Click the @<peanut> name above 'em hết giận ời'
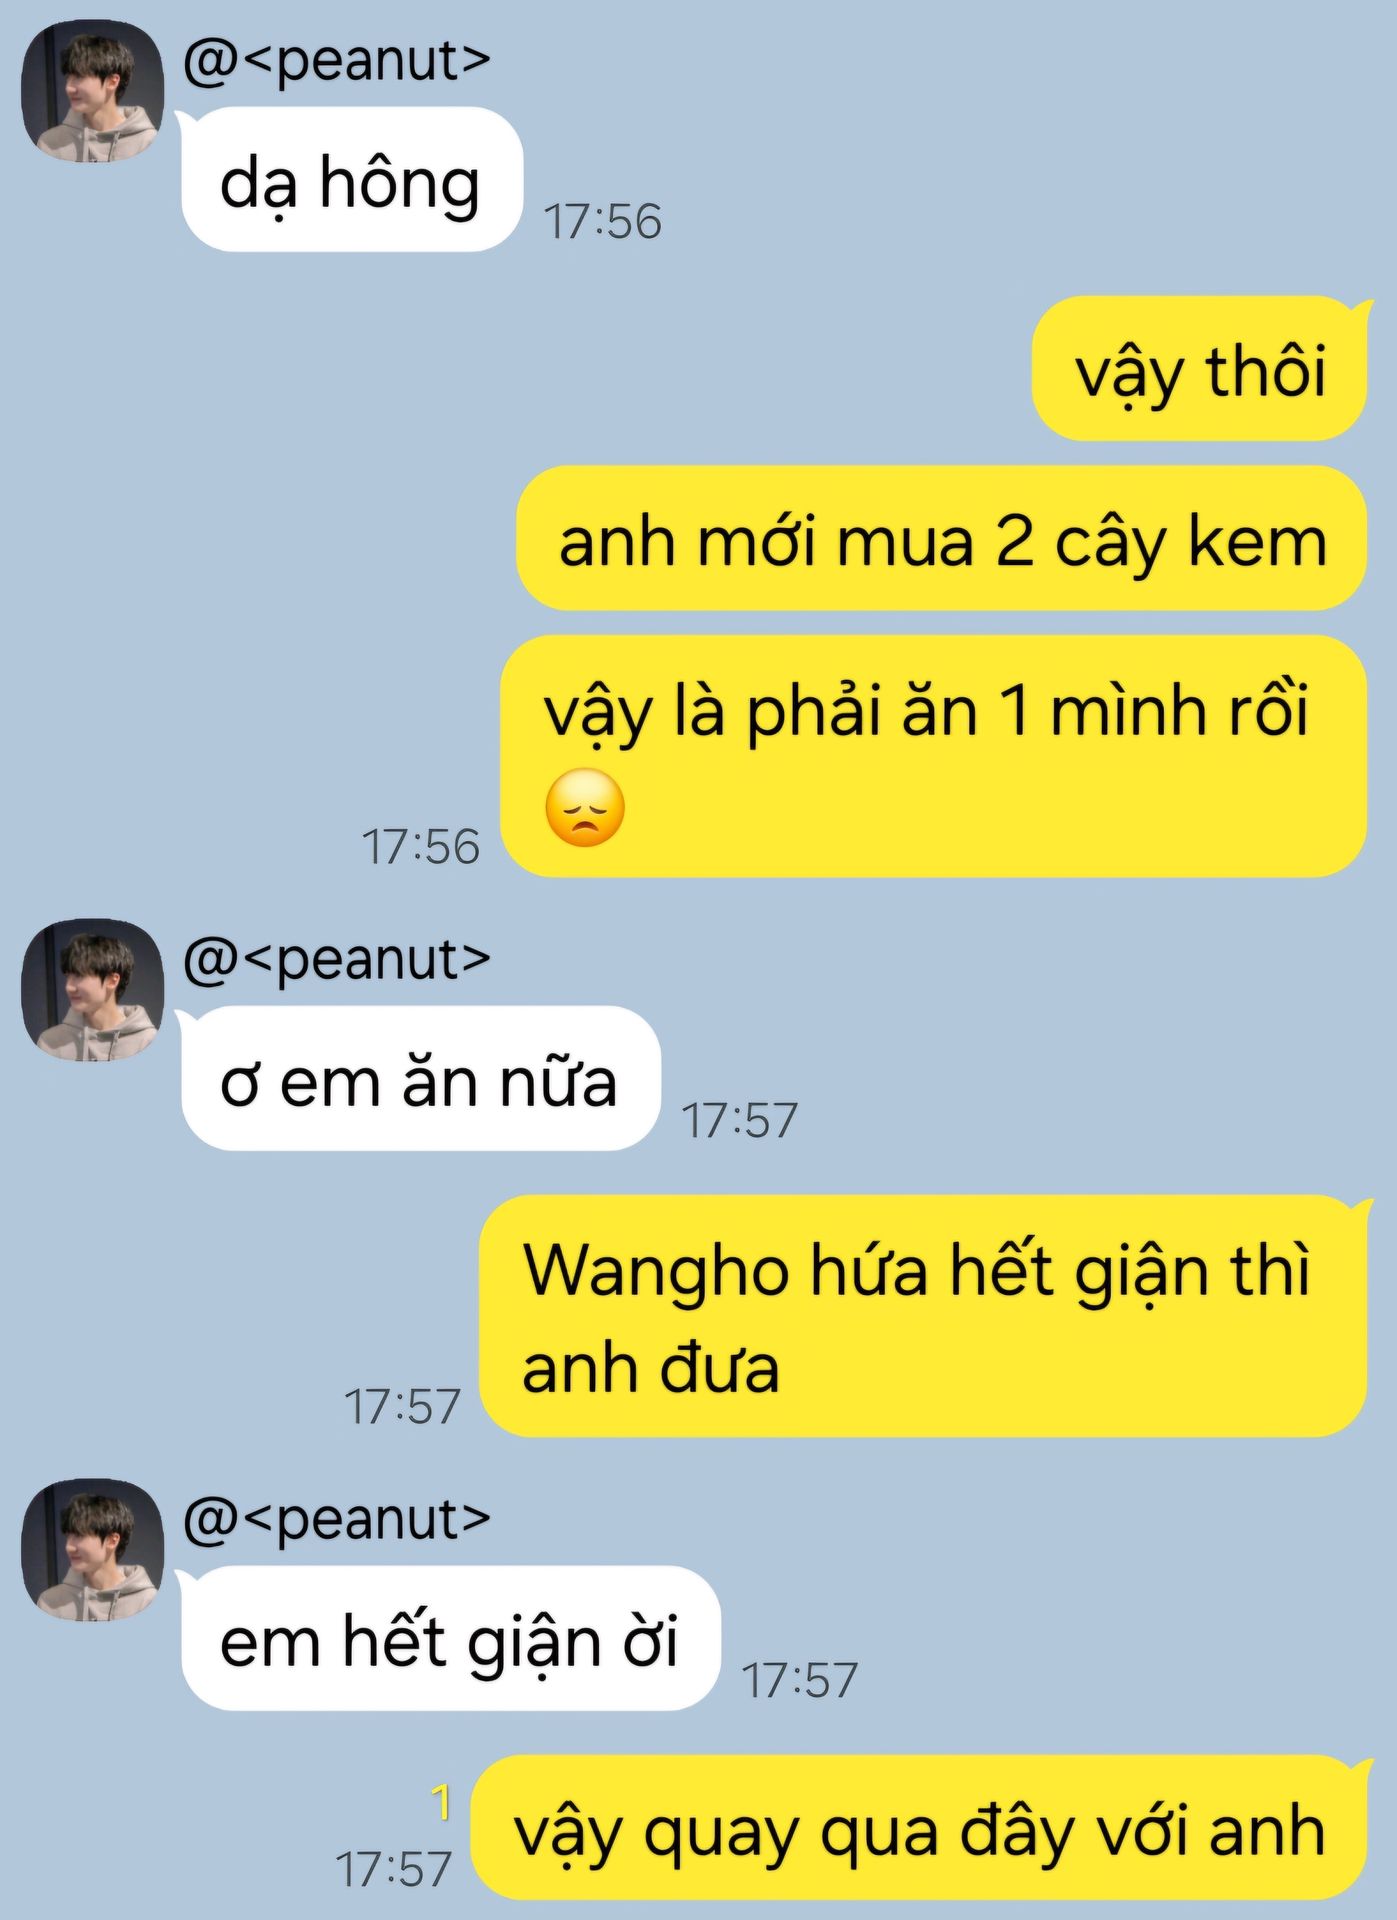 (337, 1519)
